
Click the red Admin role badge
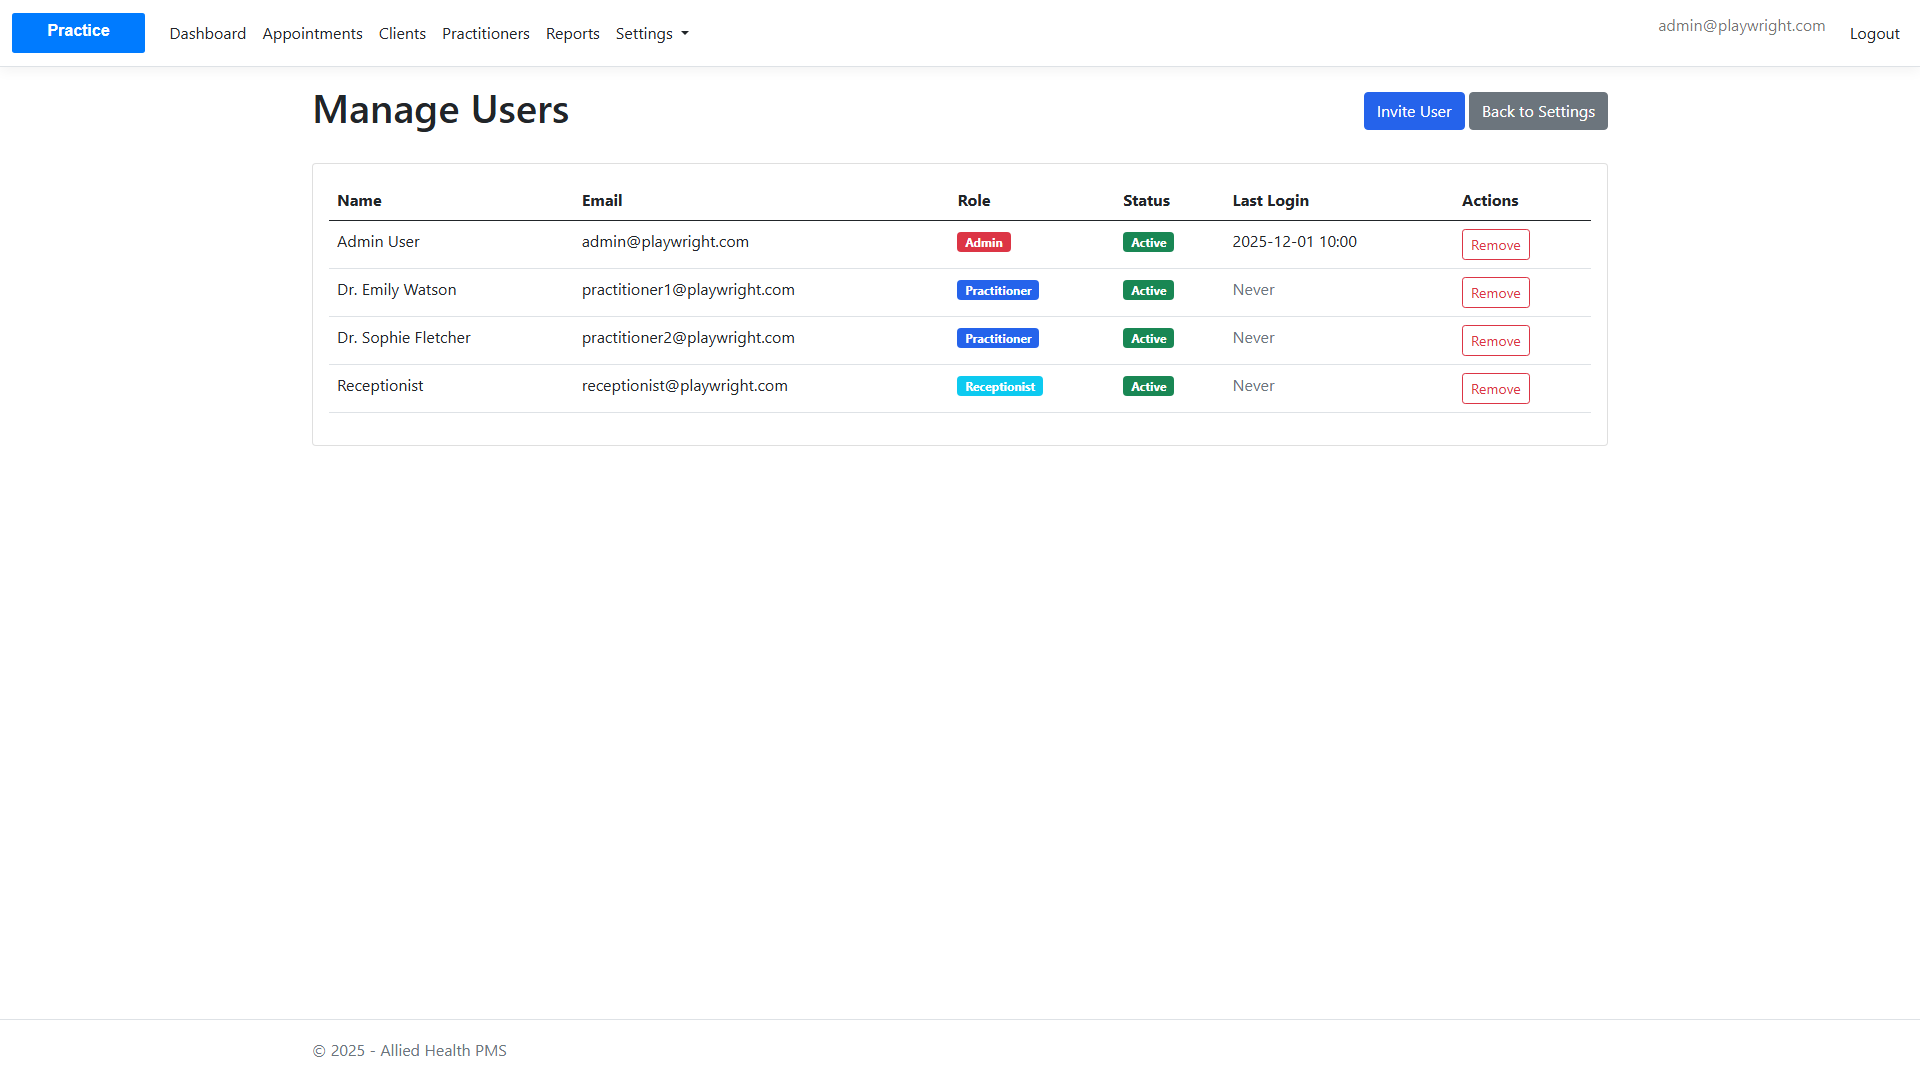[x=984, y=242]
